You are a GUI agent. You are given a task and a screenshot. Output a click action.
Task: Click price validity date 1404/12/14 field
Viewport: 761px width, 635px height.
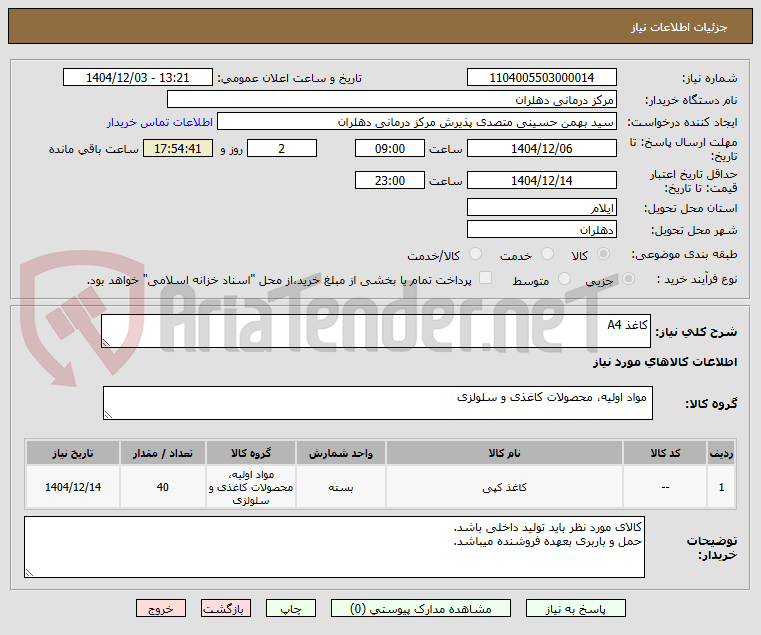click(542, 180)
